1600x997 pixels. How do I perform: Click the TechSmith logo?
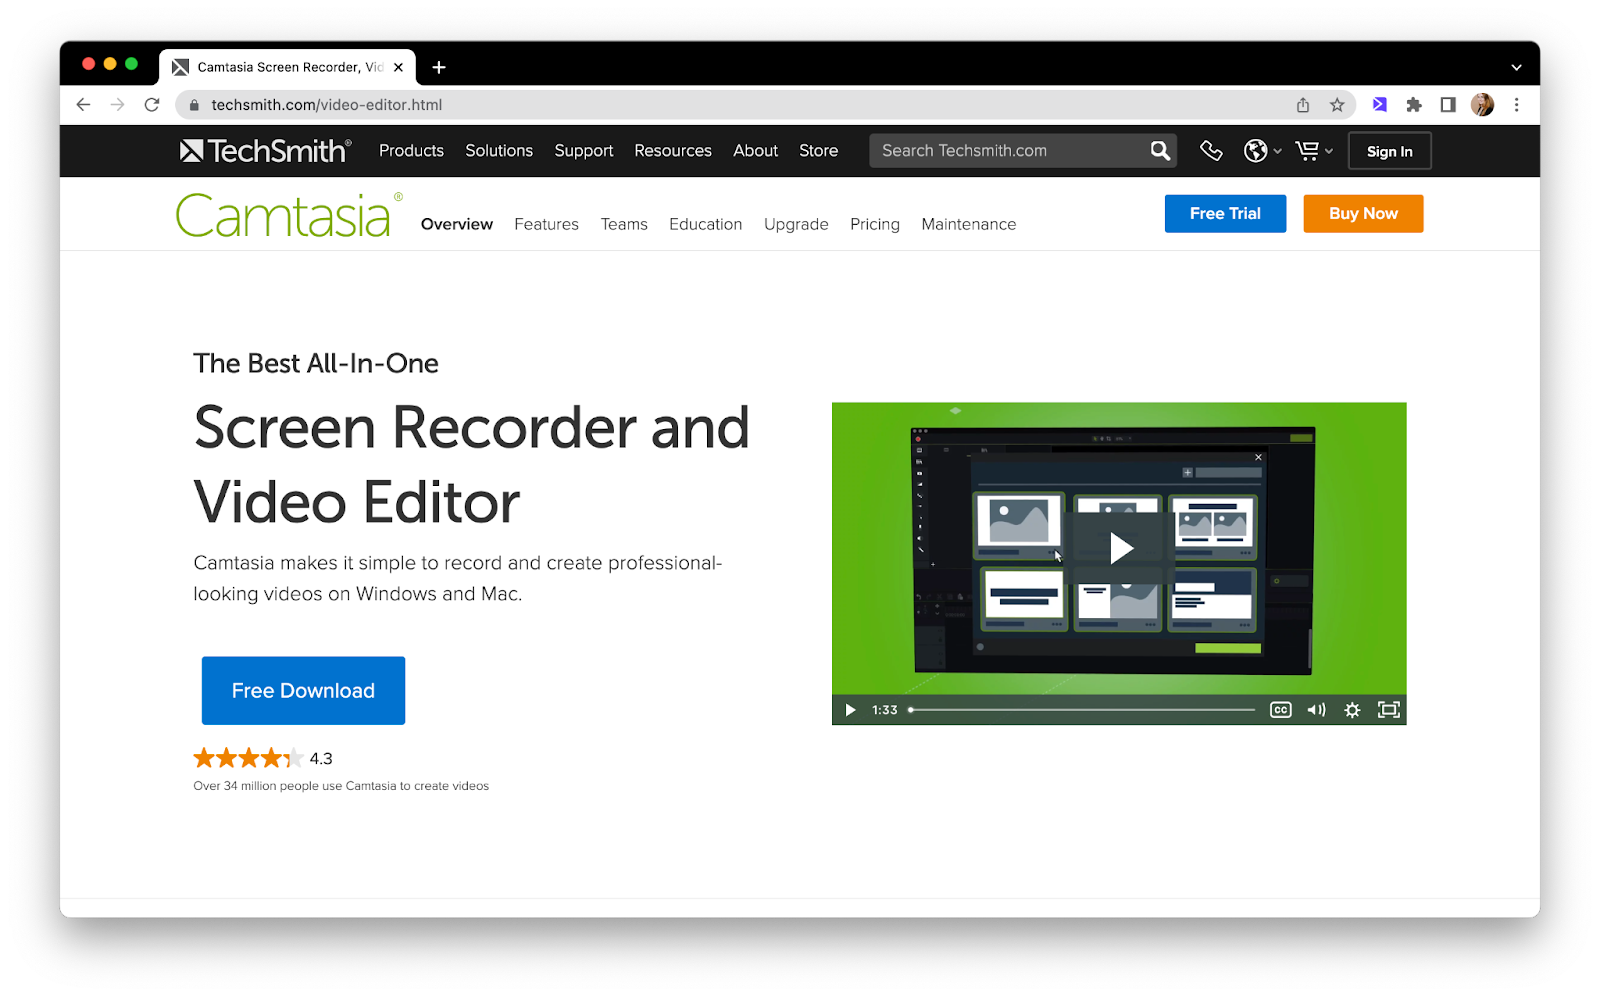pos(265,151)
